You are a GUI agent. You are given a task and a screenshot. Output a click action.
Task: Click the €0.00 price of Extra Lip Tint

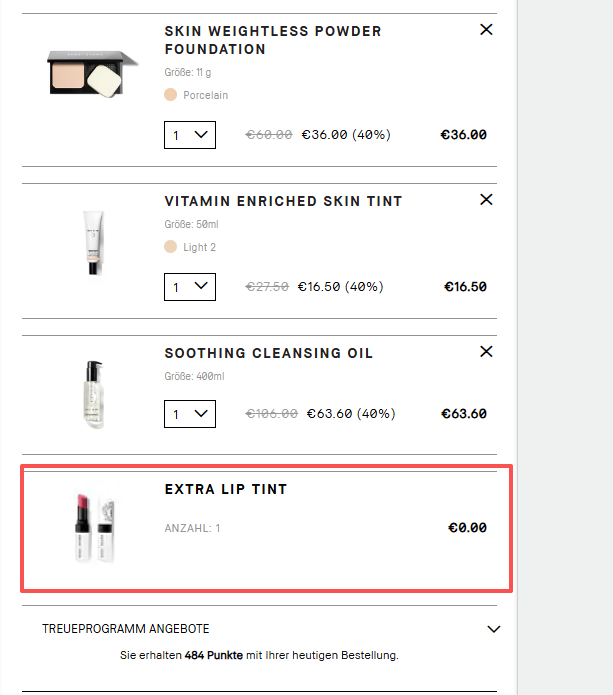coord(467,527)
